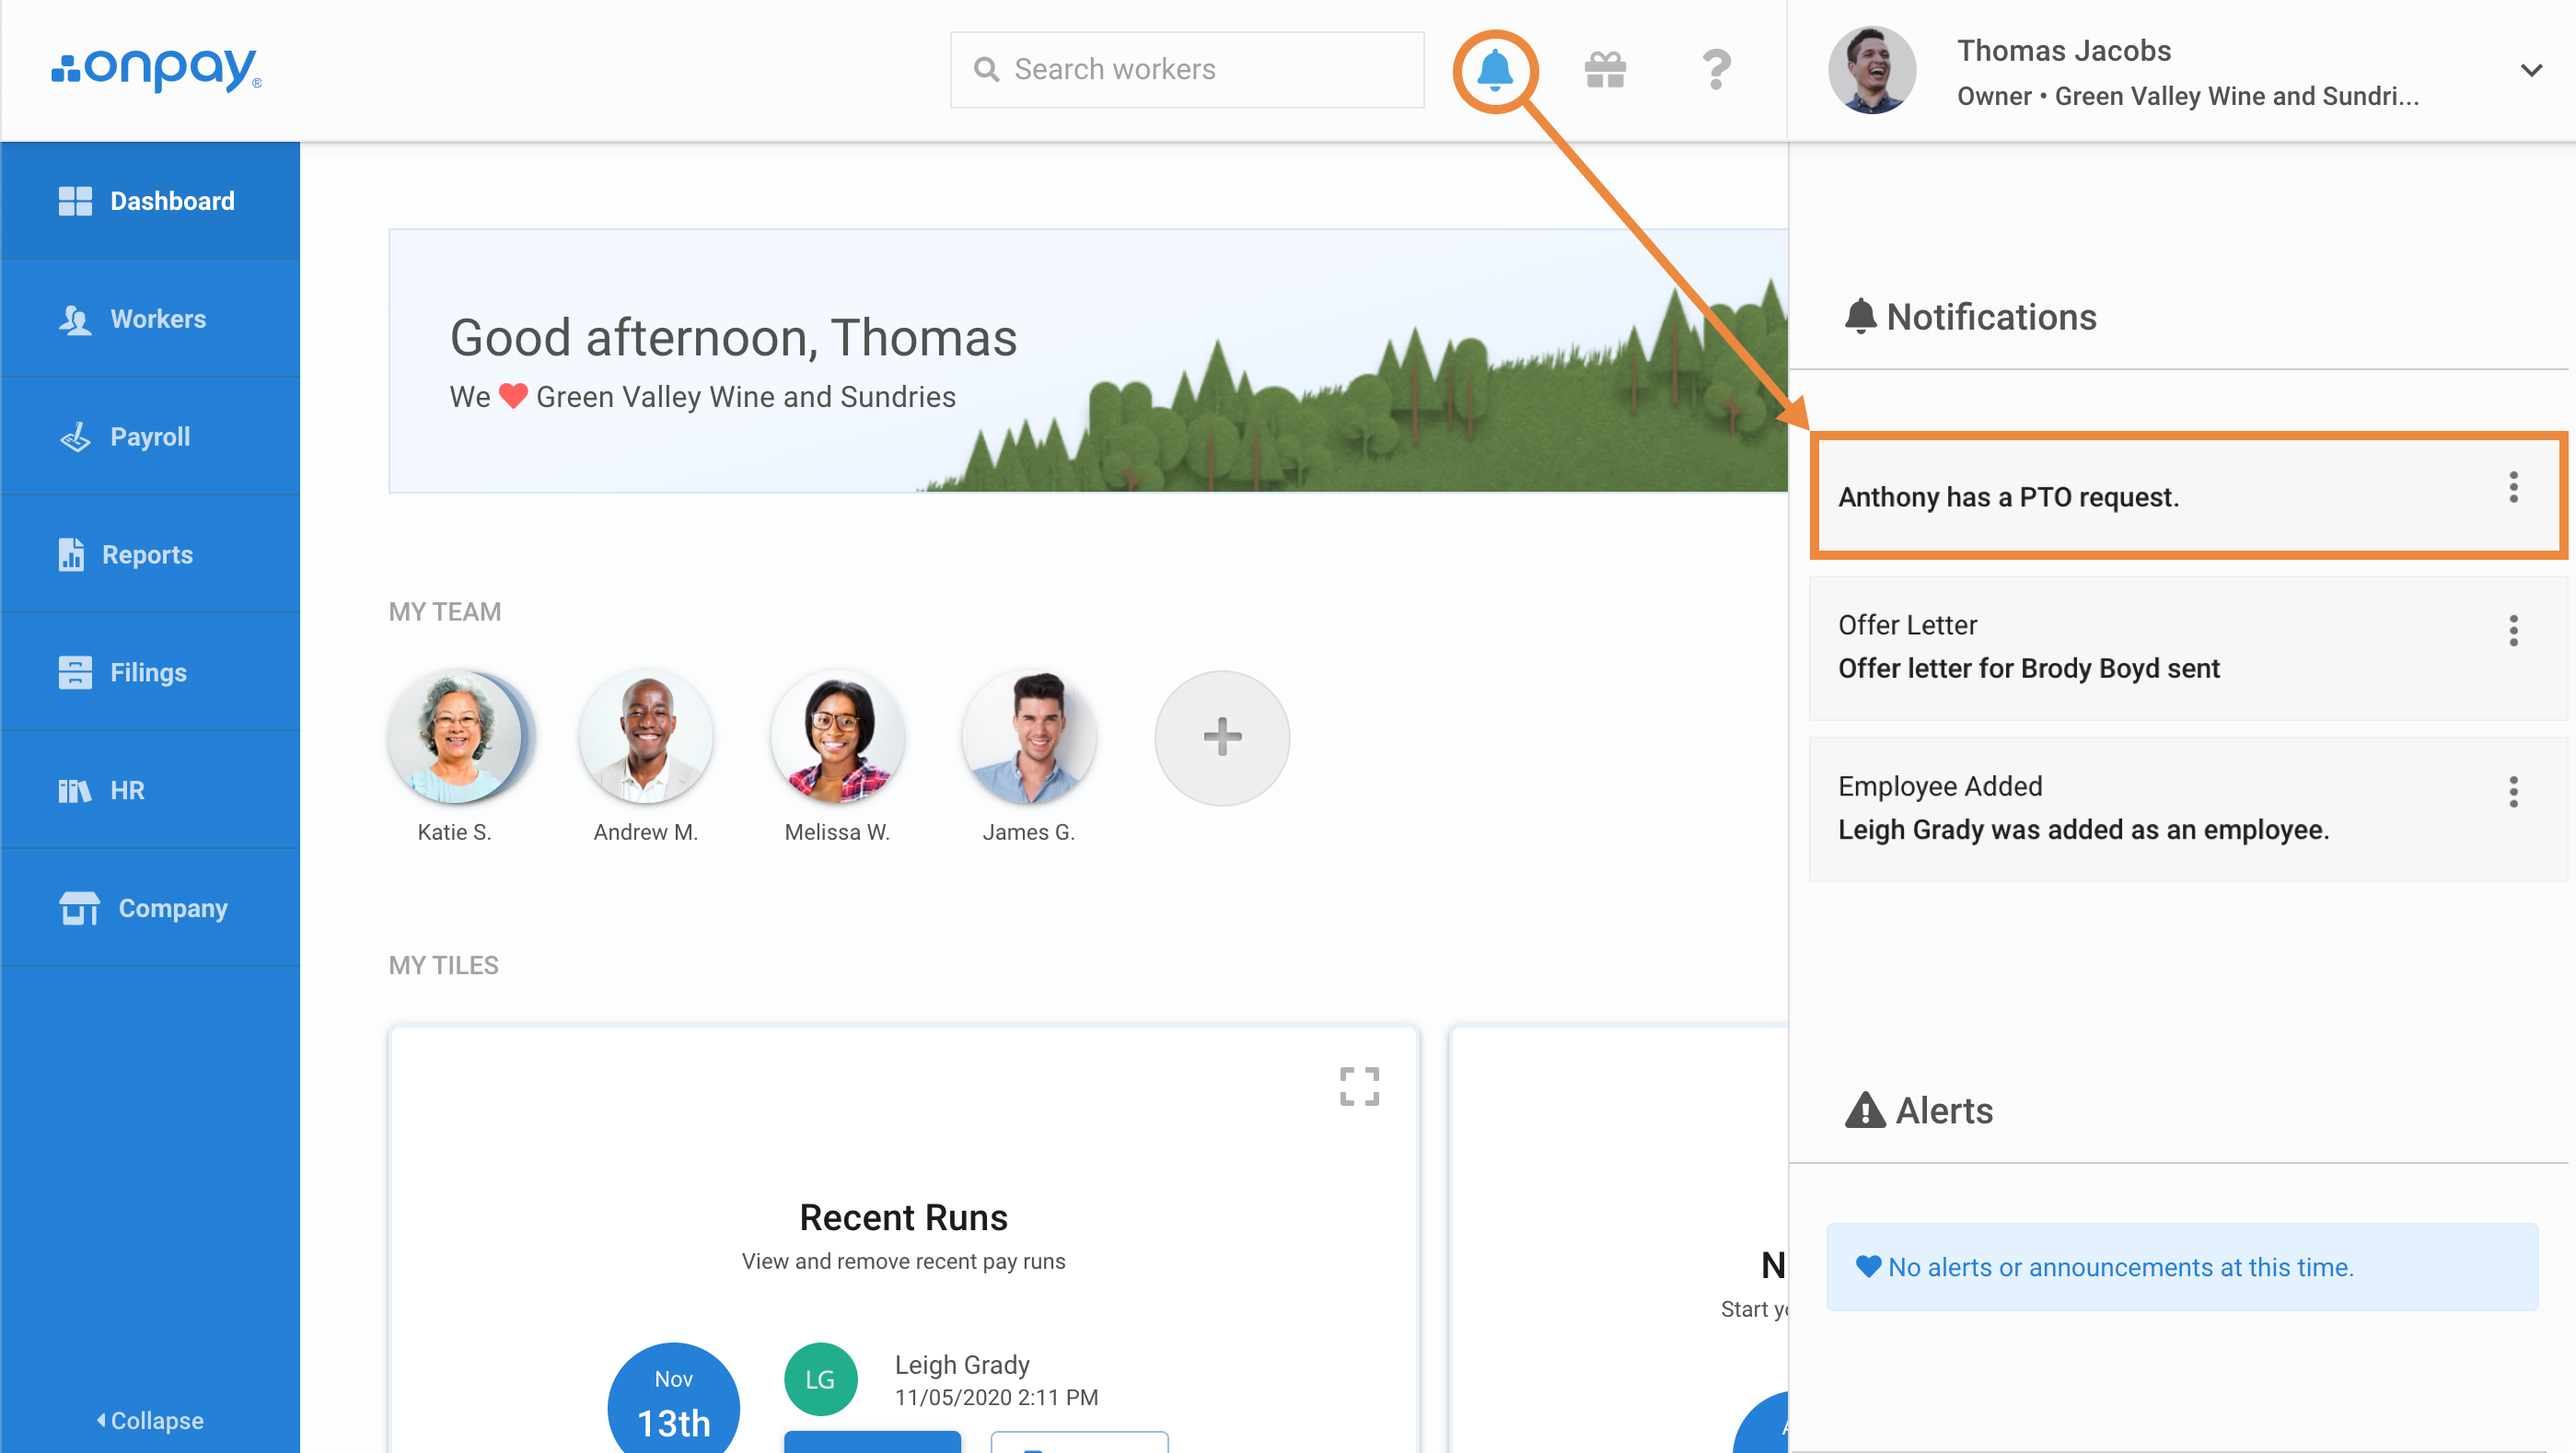Open the notifications bell icon
The image size is (2576, 1453).
point(1494,70)
